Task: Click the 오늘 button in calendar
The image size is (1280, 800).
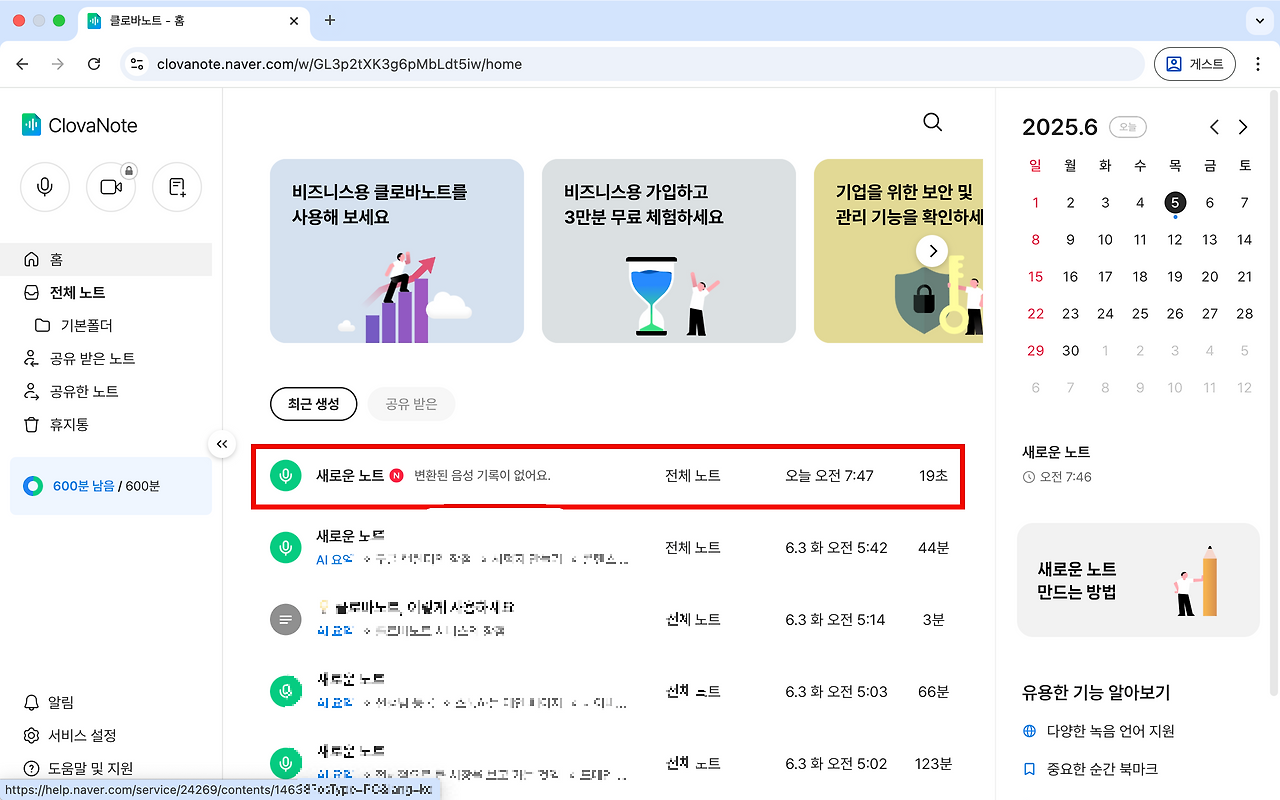Action: click(1127, 127)
